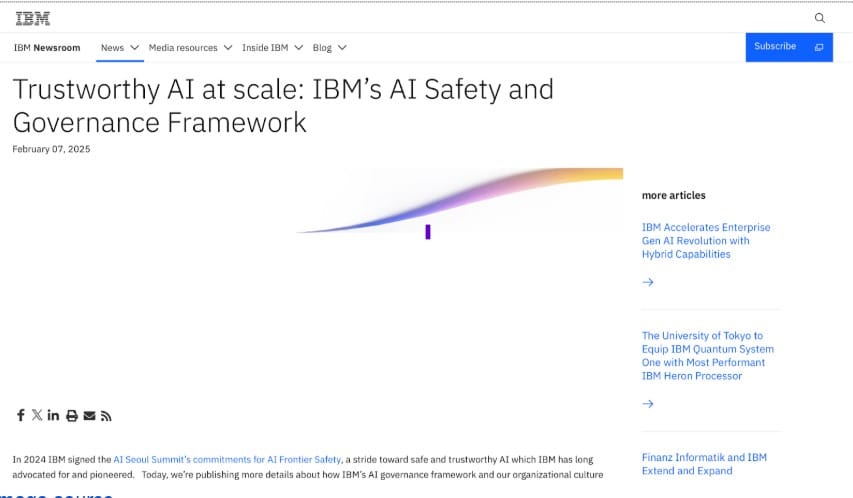Go to IBM Newsroom home
Screen dimensions: 853x498
(x=46, y=47)
